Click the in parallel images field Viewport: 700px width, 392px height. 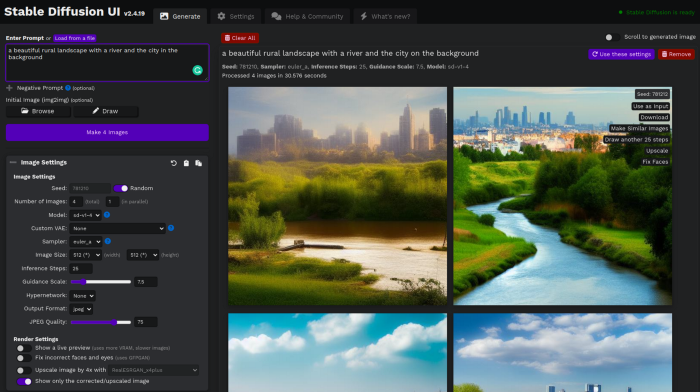112,202
